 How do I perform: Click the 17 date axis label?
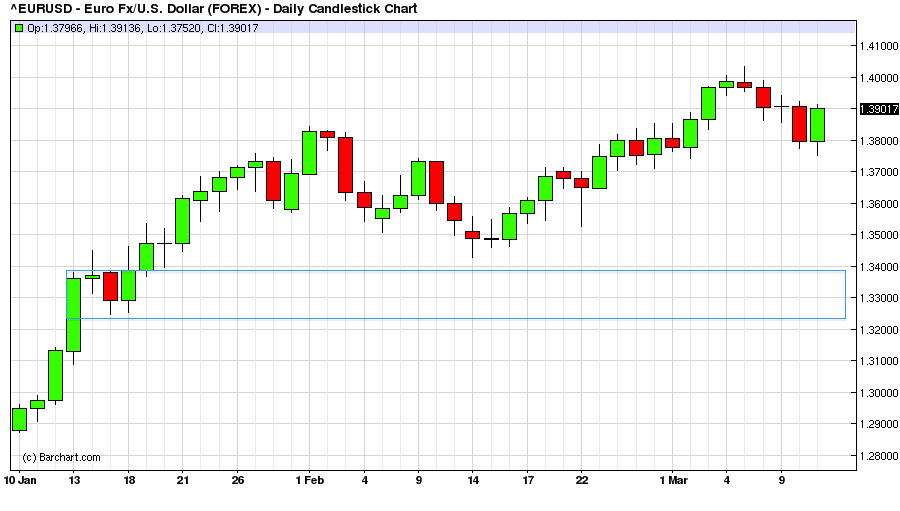point(527,480)
